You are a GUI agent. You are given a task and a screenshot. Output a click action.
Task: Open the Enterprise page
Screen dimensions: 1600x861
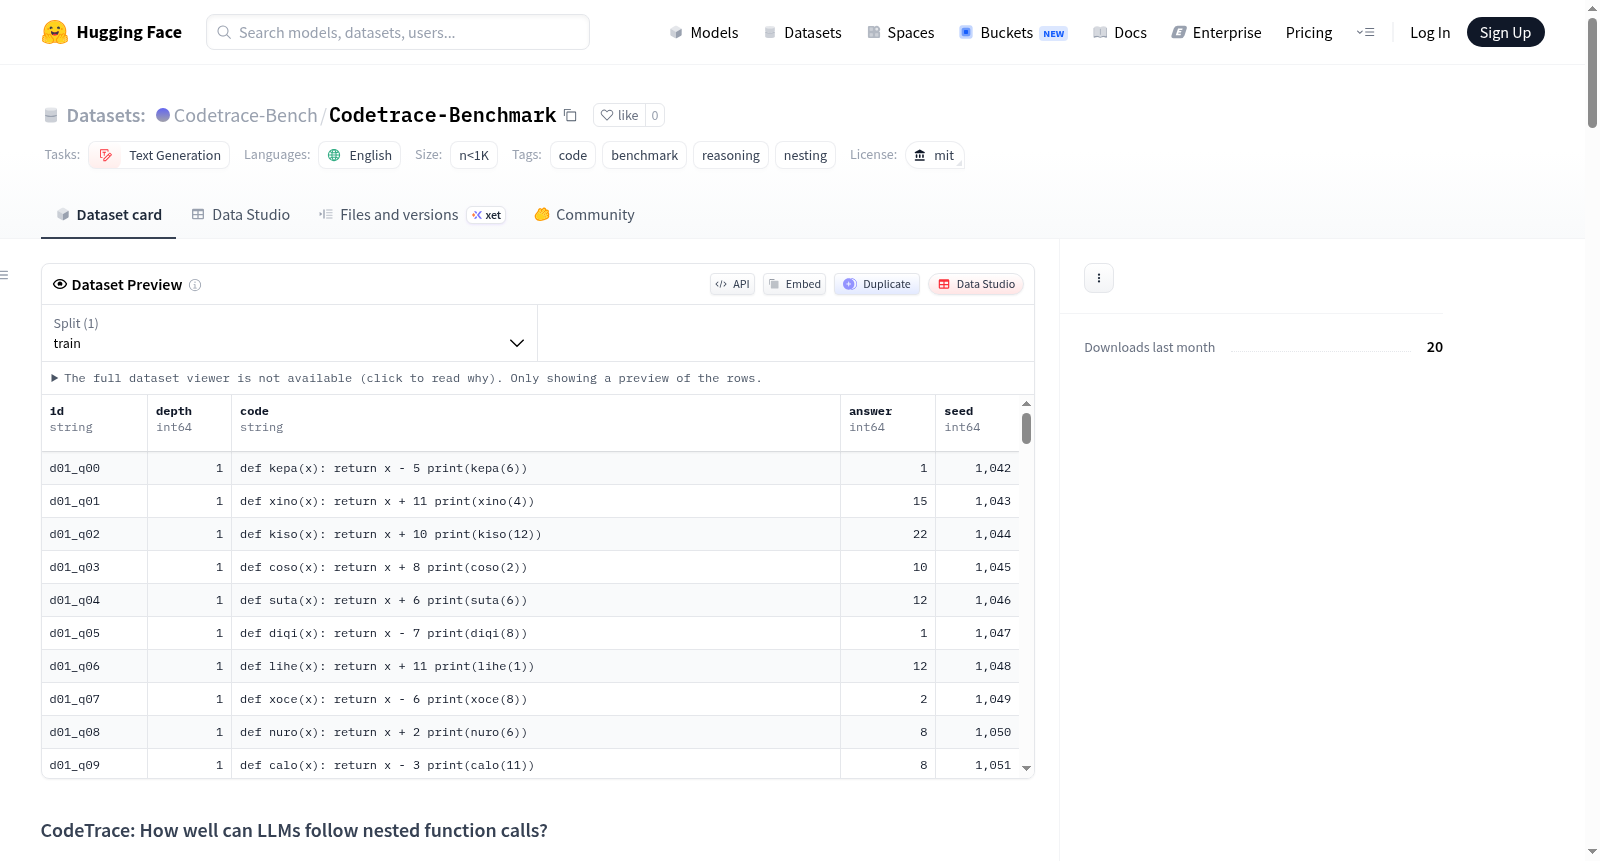tap(1216, 32)
